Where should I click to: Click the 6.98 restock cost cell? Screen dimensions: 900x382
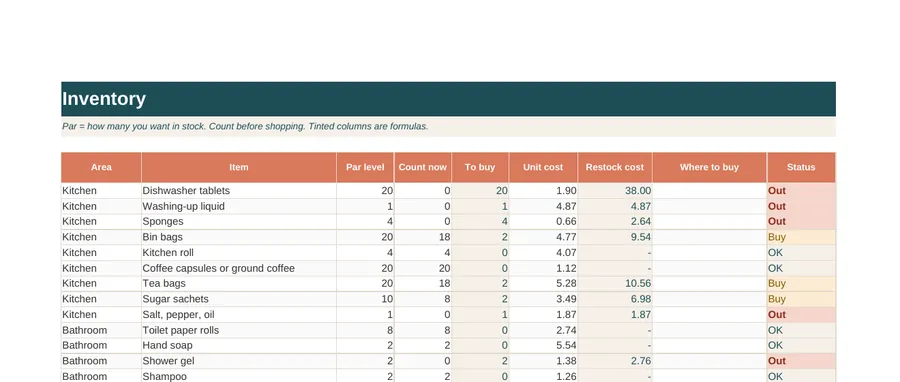(615, 299)
